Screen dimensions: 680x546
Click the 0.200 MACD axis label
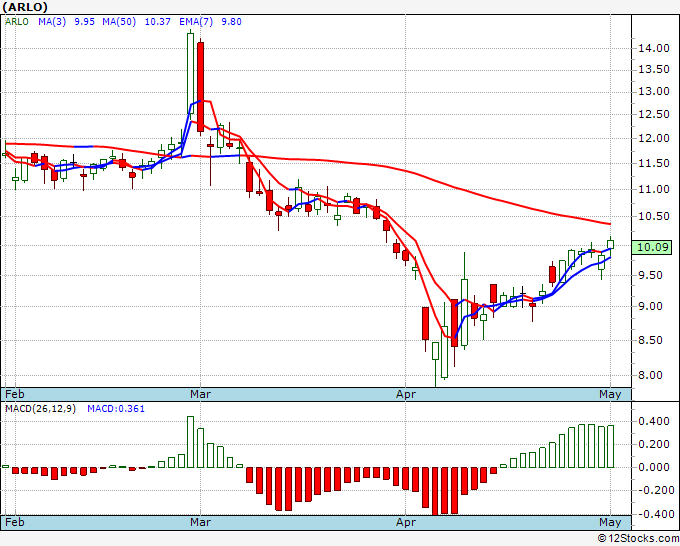click(656, 445)
